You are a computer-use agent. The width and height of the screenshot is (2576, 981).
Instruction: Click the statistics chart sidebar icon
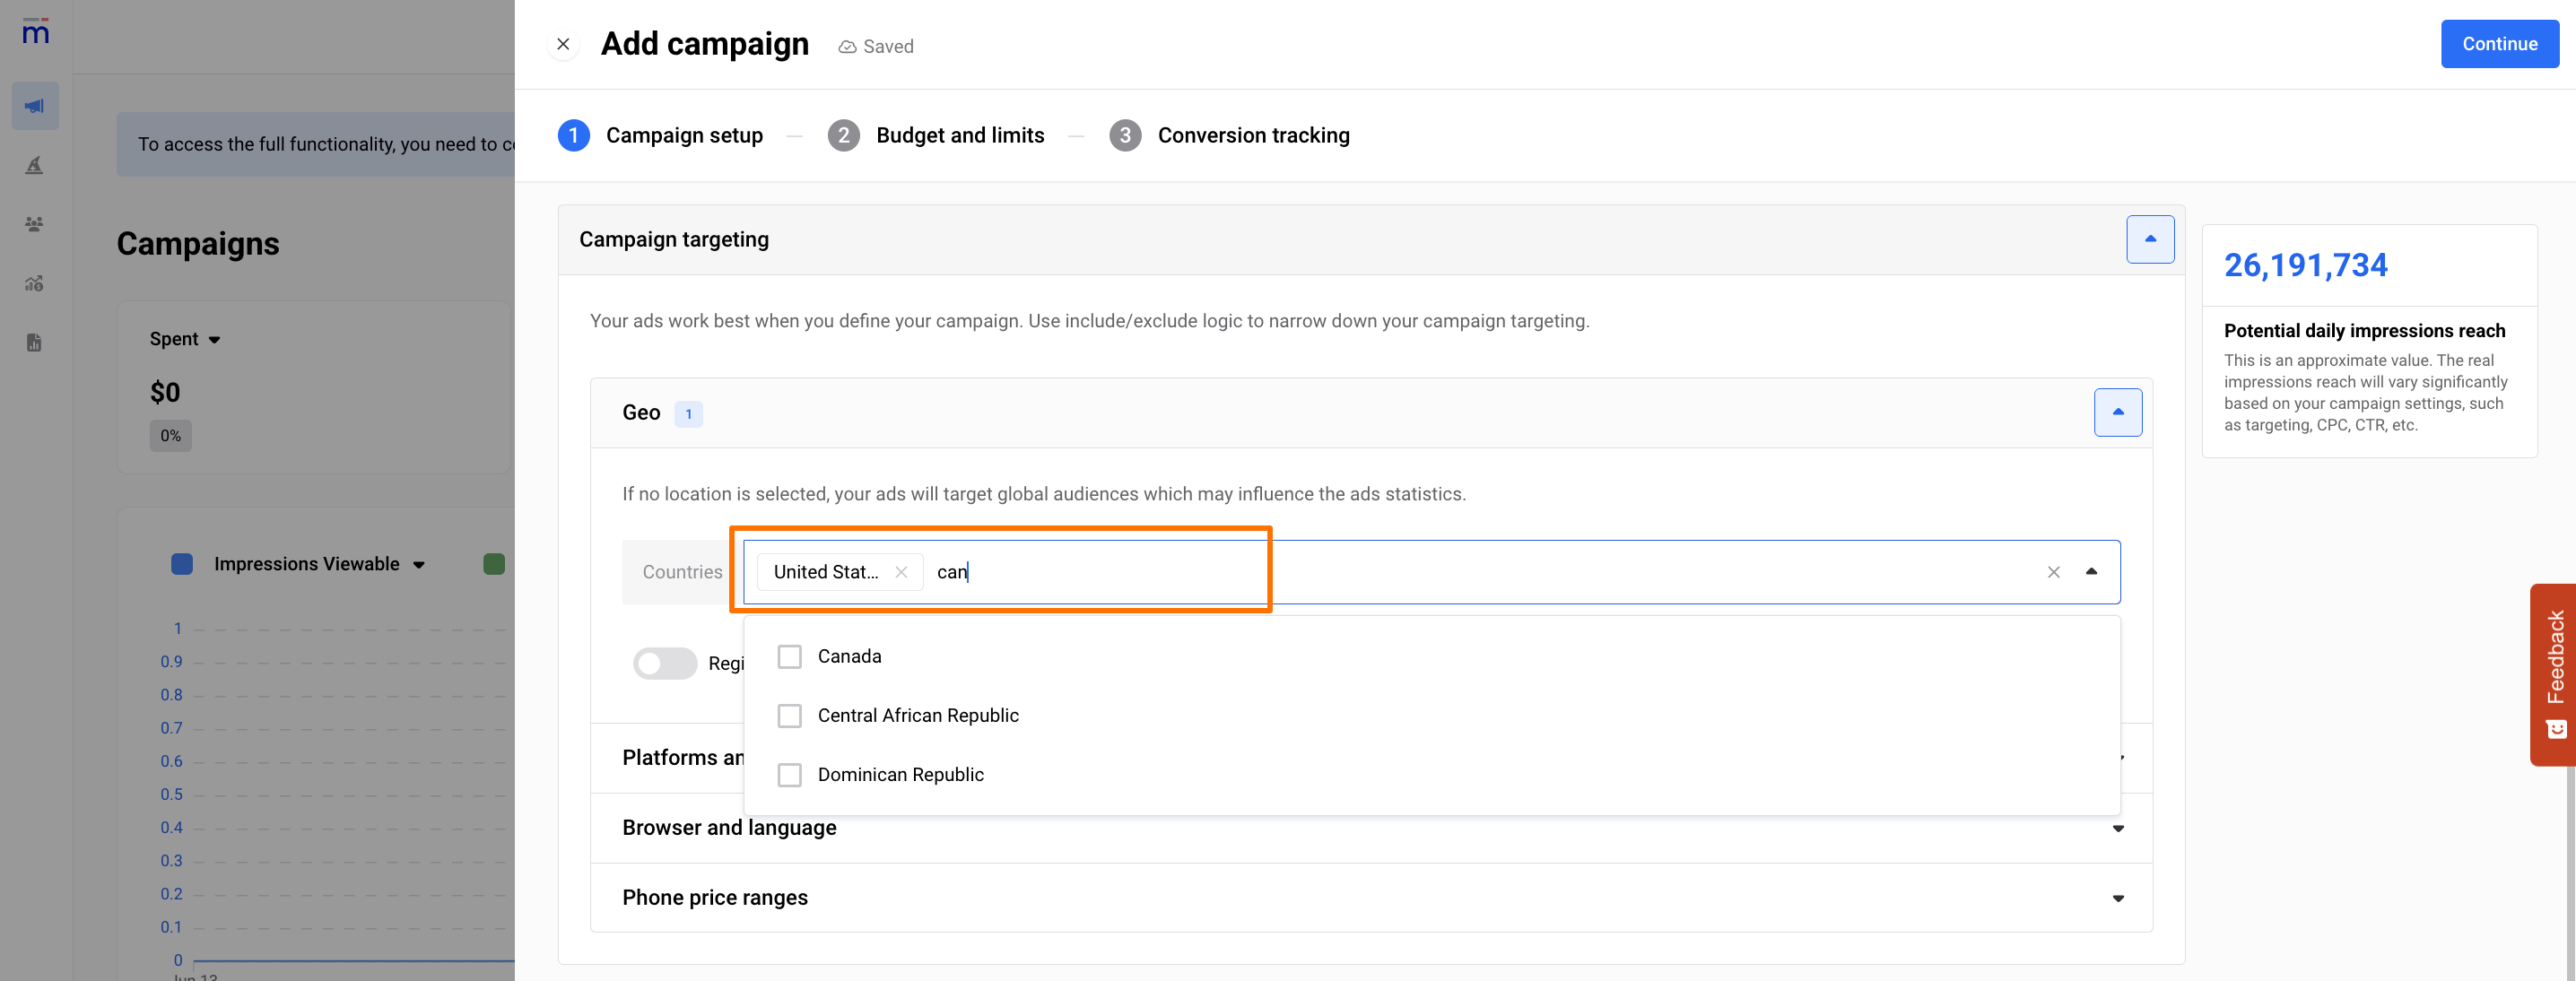coord(35,284)
